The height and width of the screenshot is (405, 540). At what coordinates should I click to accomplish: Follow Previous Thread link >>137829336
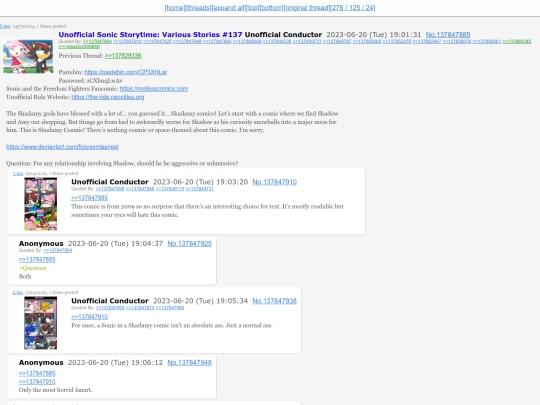pos(123,56)
